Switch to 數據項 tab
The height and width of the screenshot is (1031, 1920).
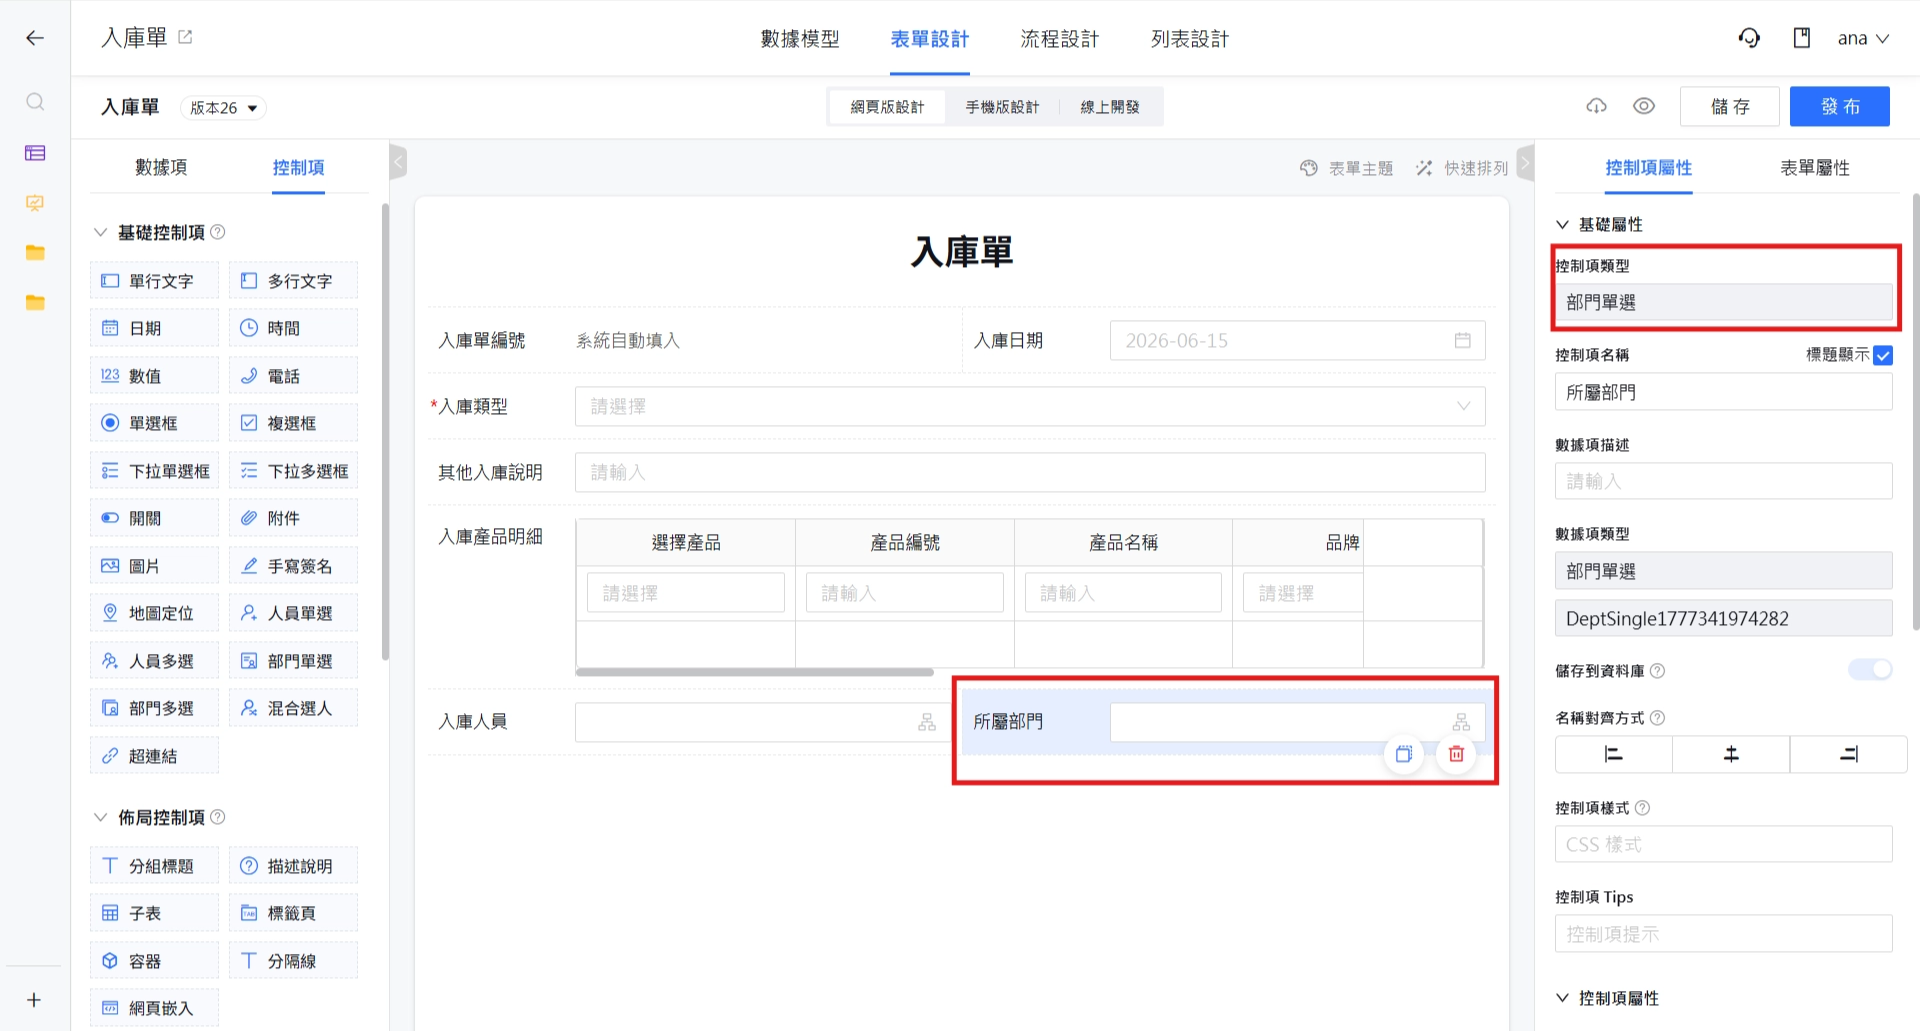click(161, 168)
